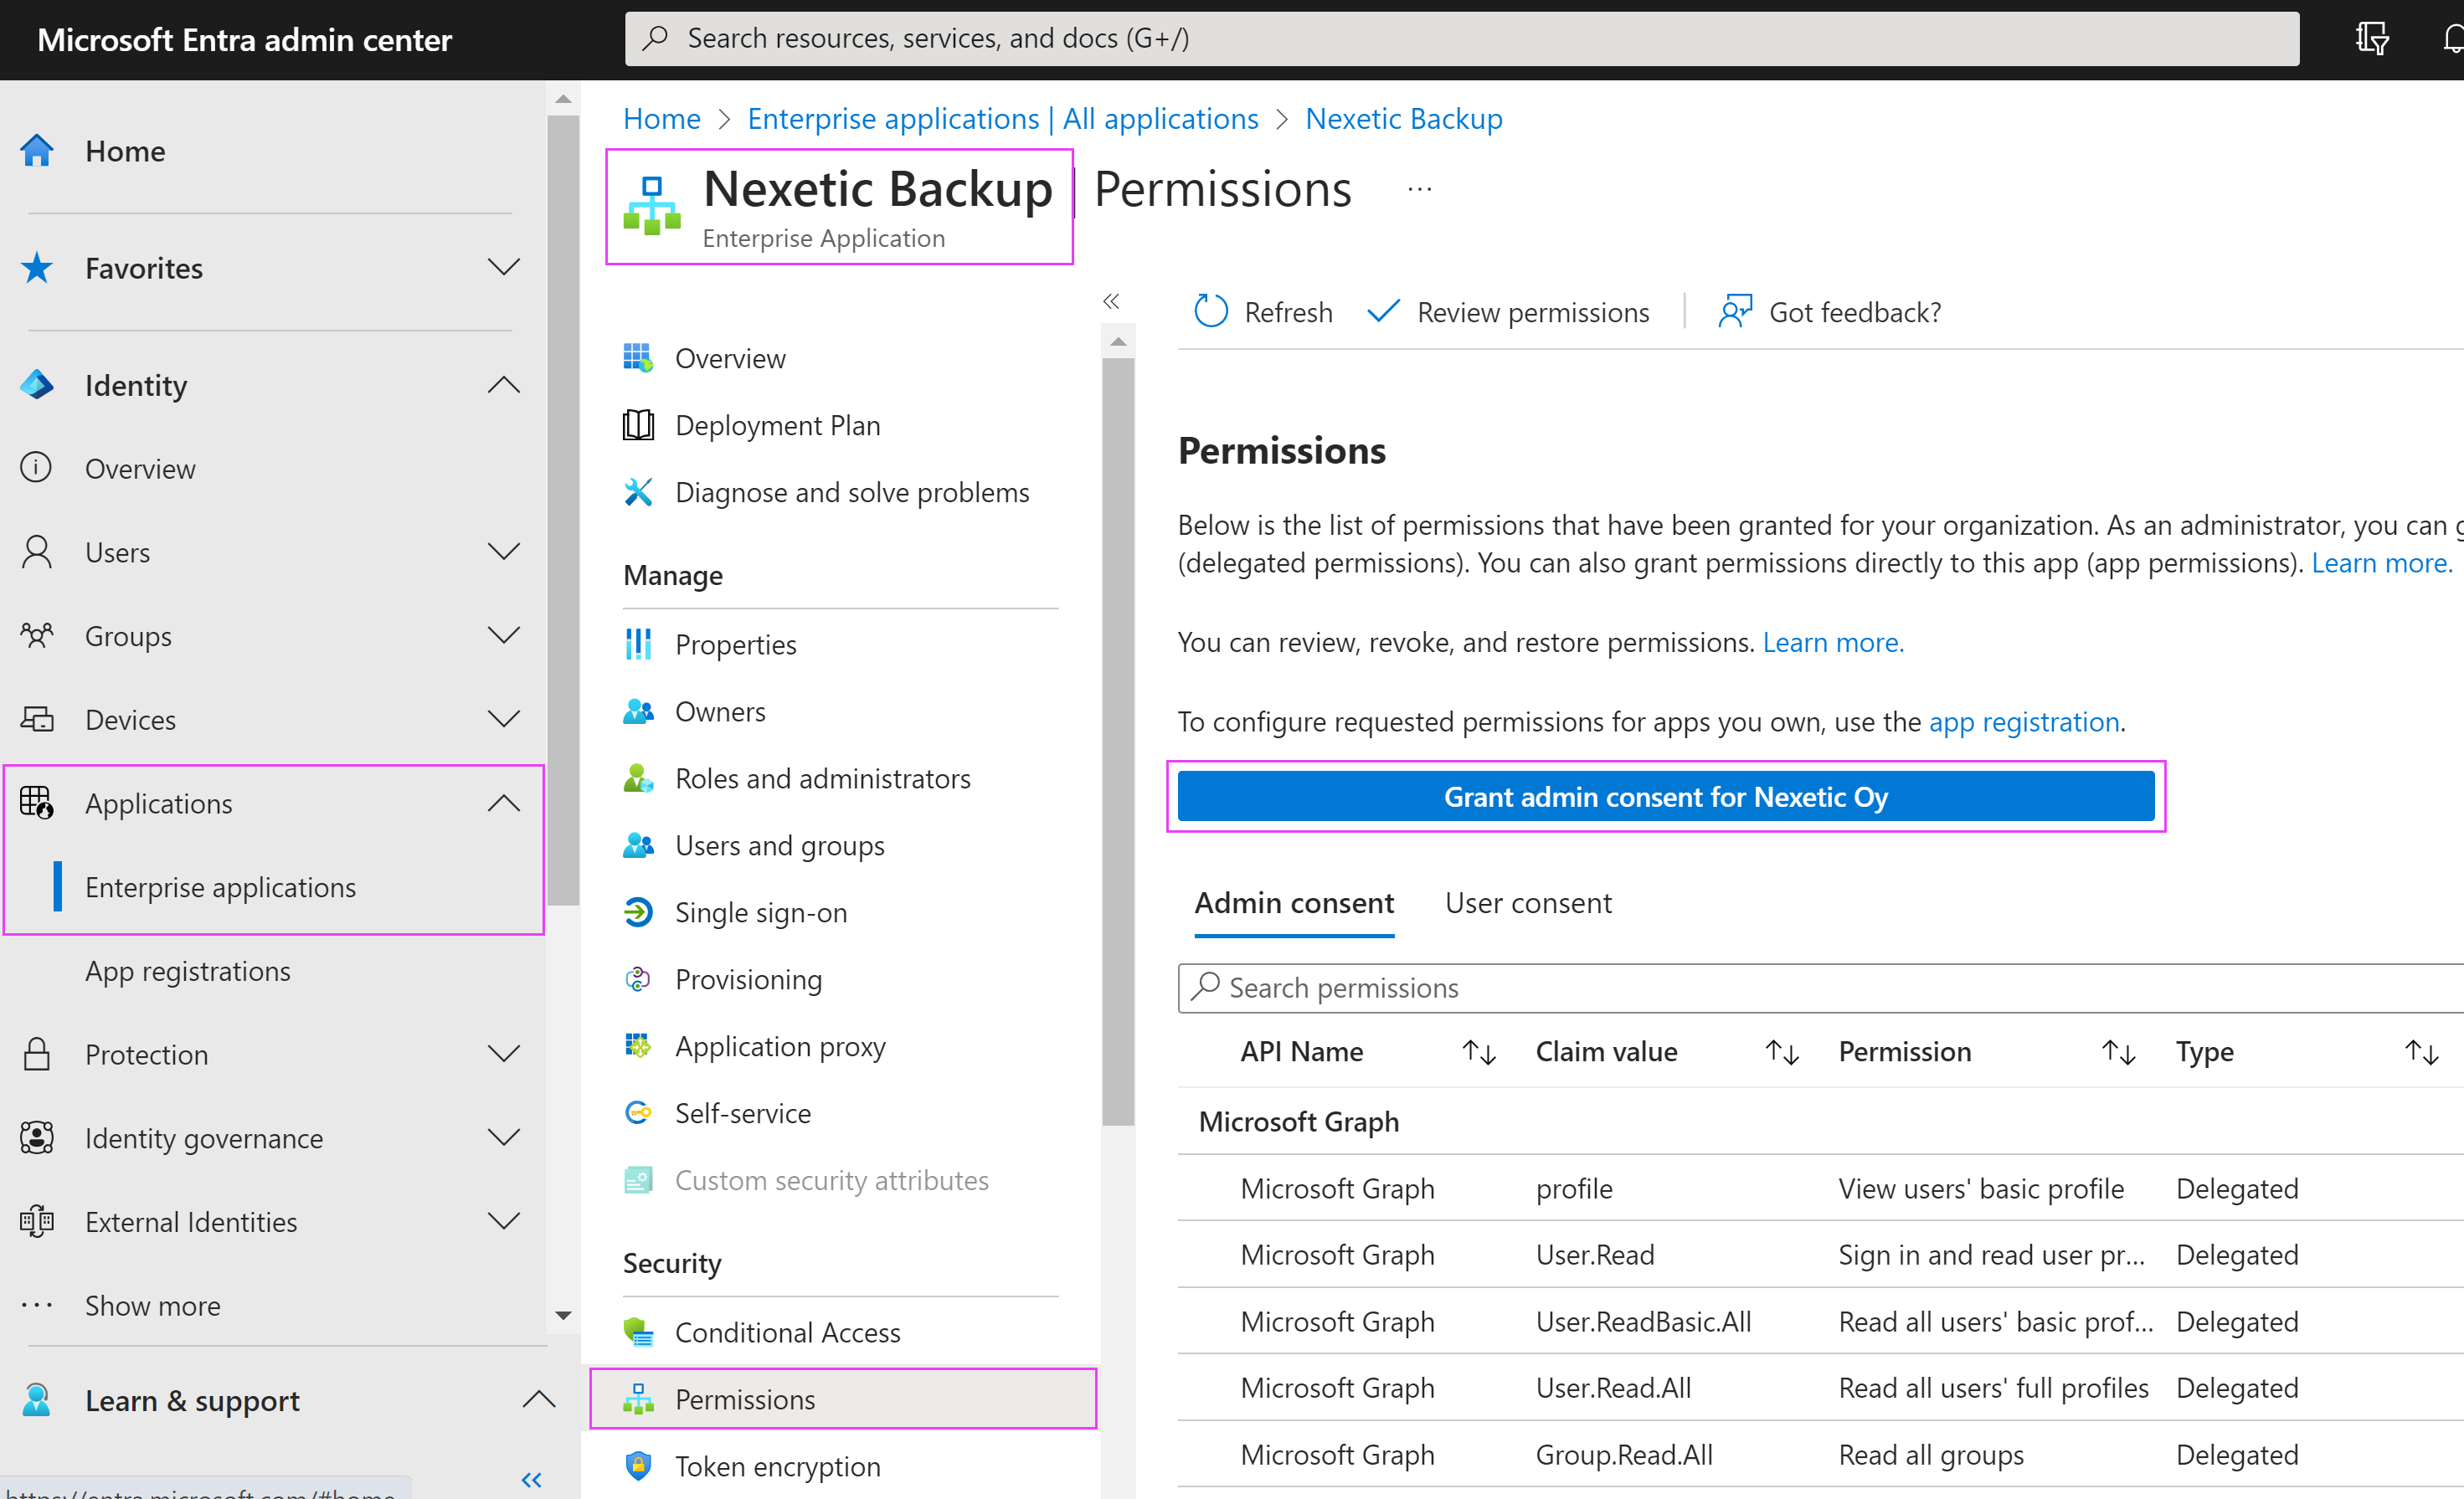
Task: Click the Review permissions checkmark icon
Action: tap(1383, 312)
